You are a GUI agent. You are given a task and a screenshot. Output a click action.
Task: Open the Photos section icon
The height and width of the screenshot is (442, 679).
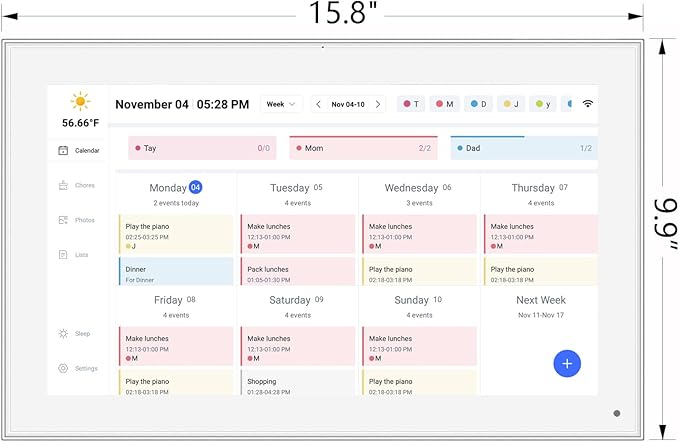(x=63, y=220)
